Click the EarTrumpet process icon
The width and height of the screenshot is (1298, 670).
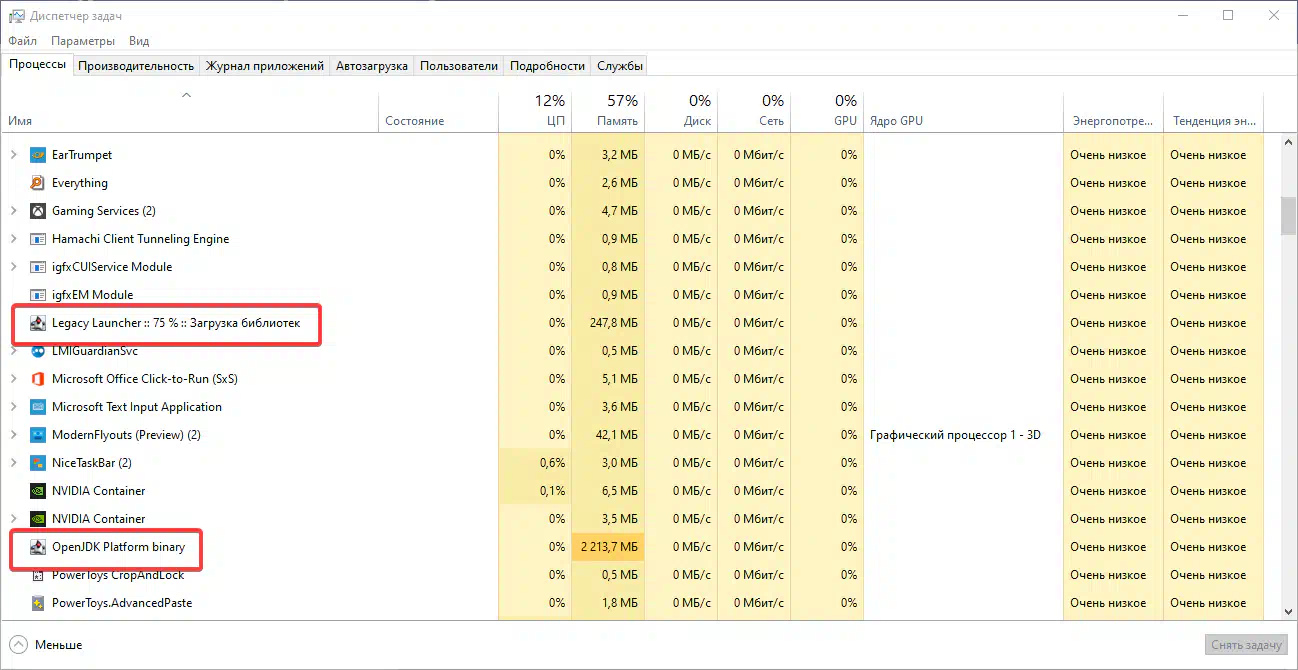click(x=38, y=155)
